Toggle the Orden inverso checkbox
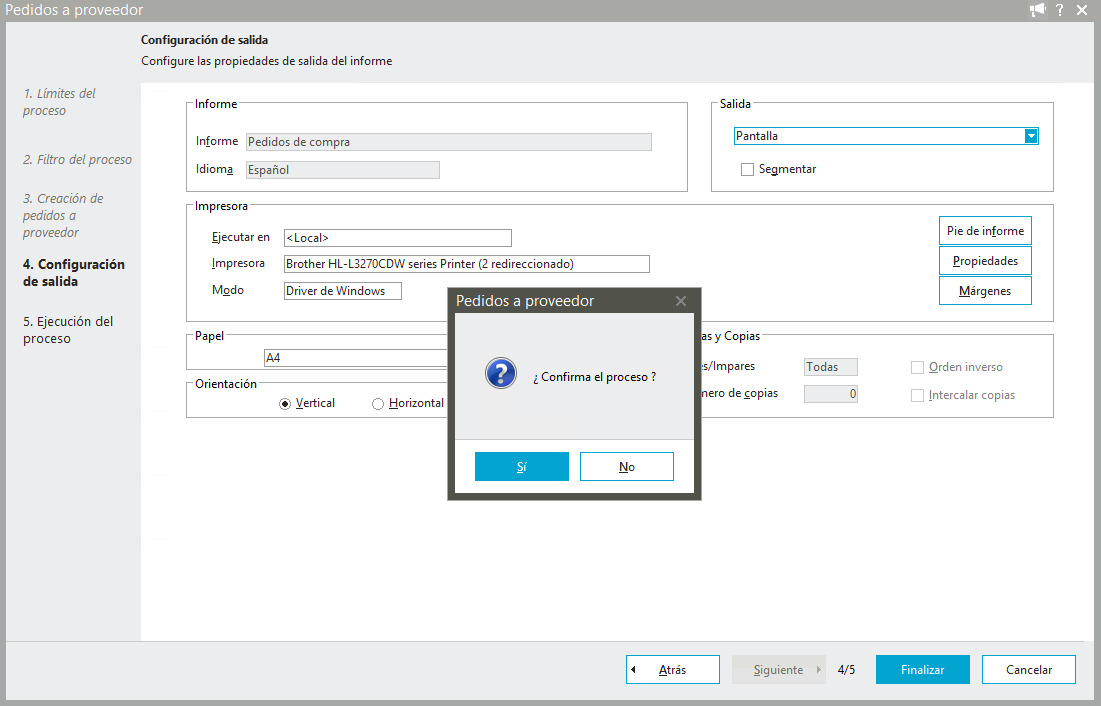The height and width of the screenshot is (706, 1101). pos(917,367)
